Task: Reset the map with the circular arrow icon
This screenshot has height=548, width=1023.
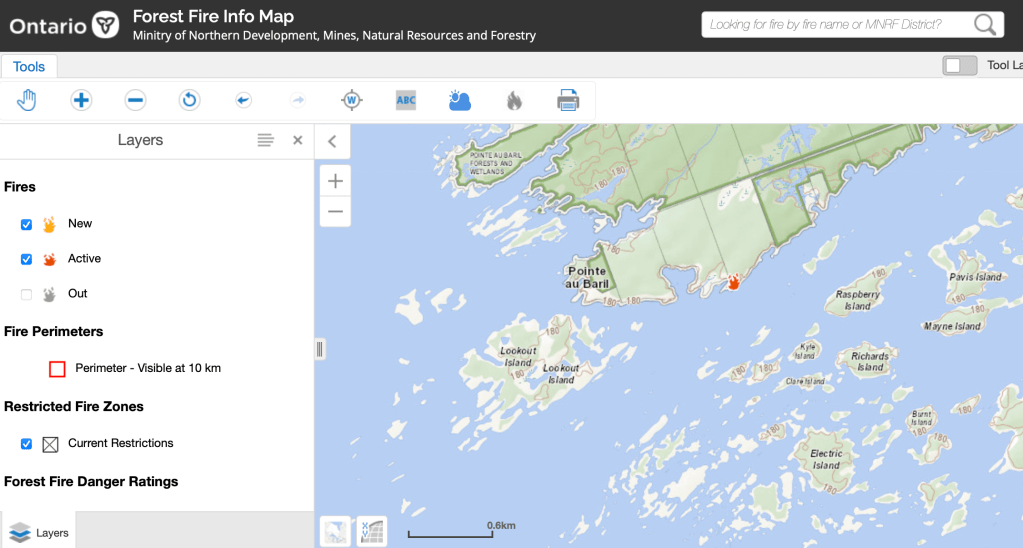Action: point(189,100)
